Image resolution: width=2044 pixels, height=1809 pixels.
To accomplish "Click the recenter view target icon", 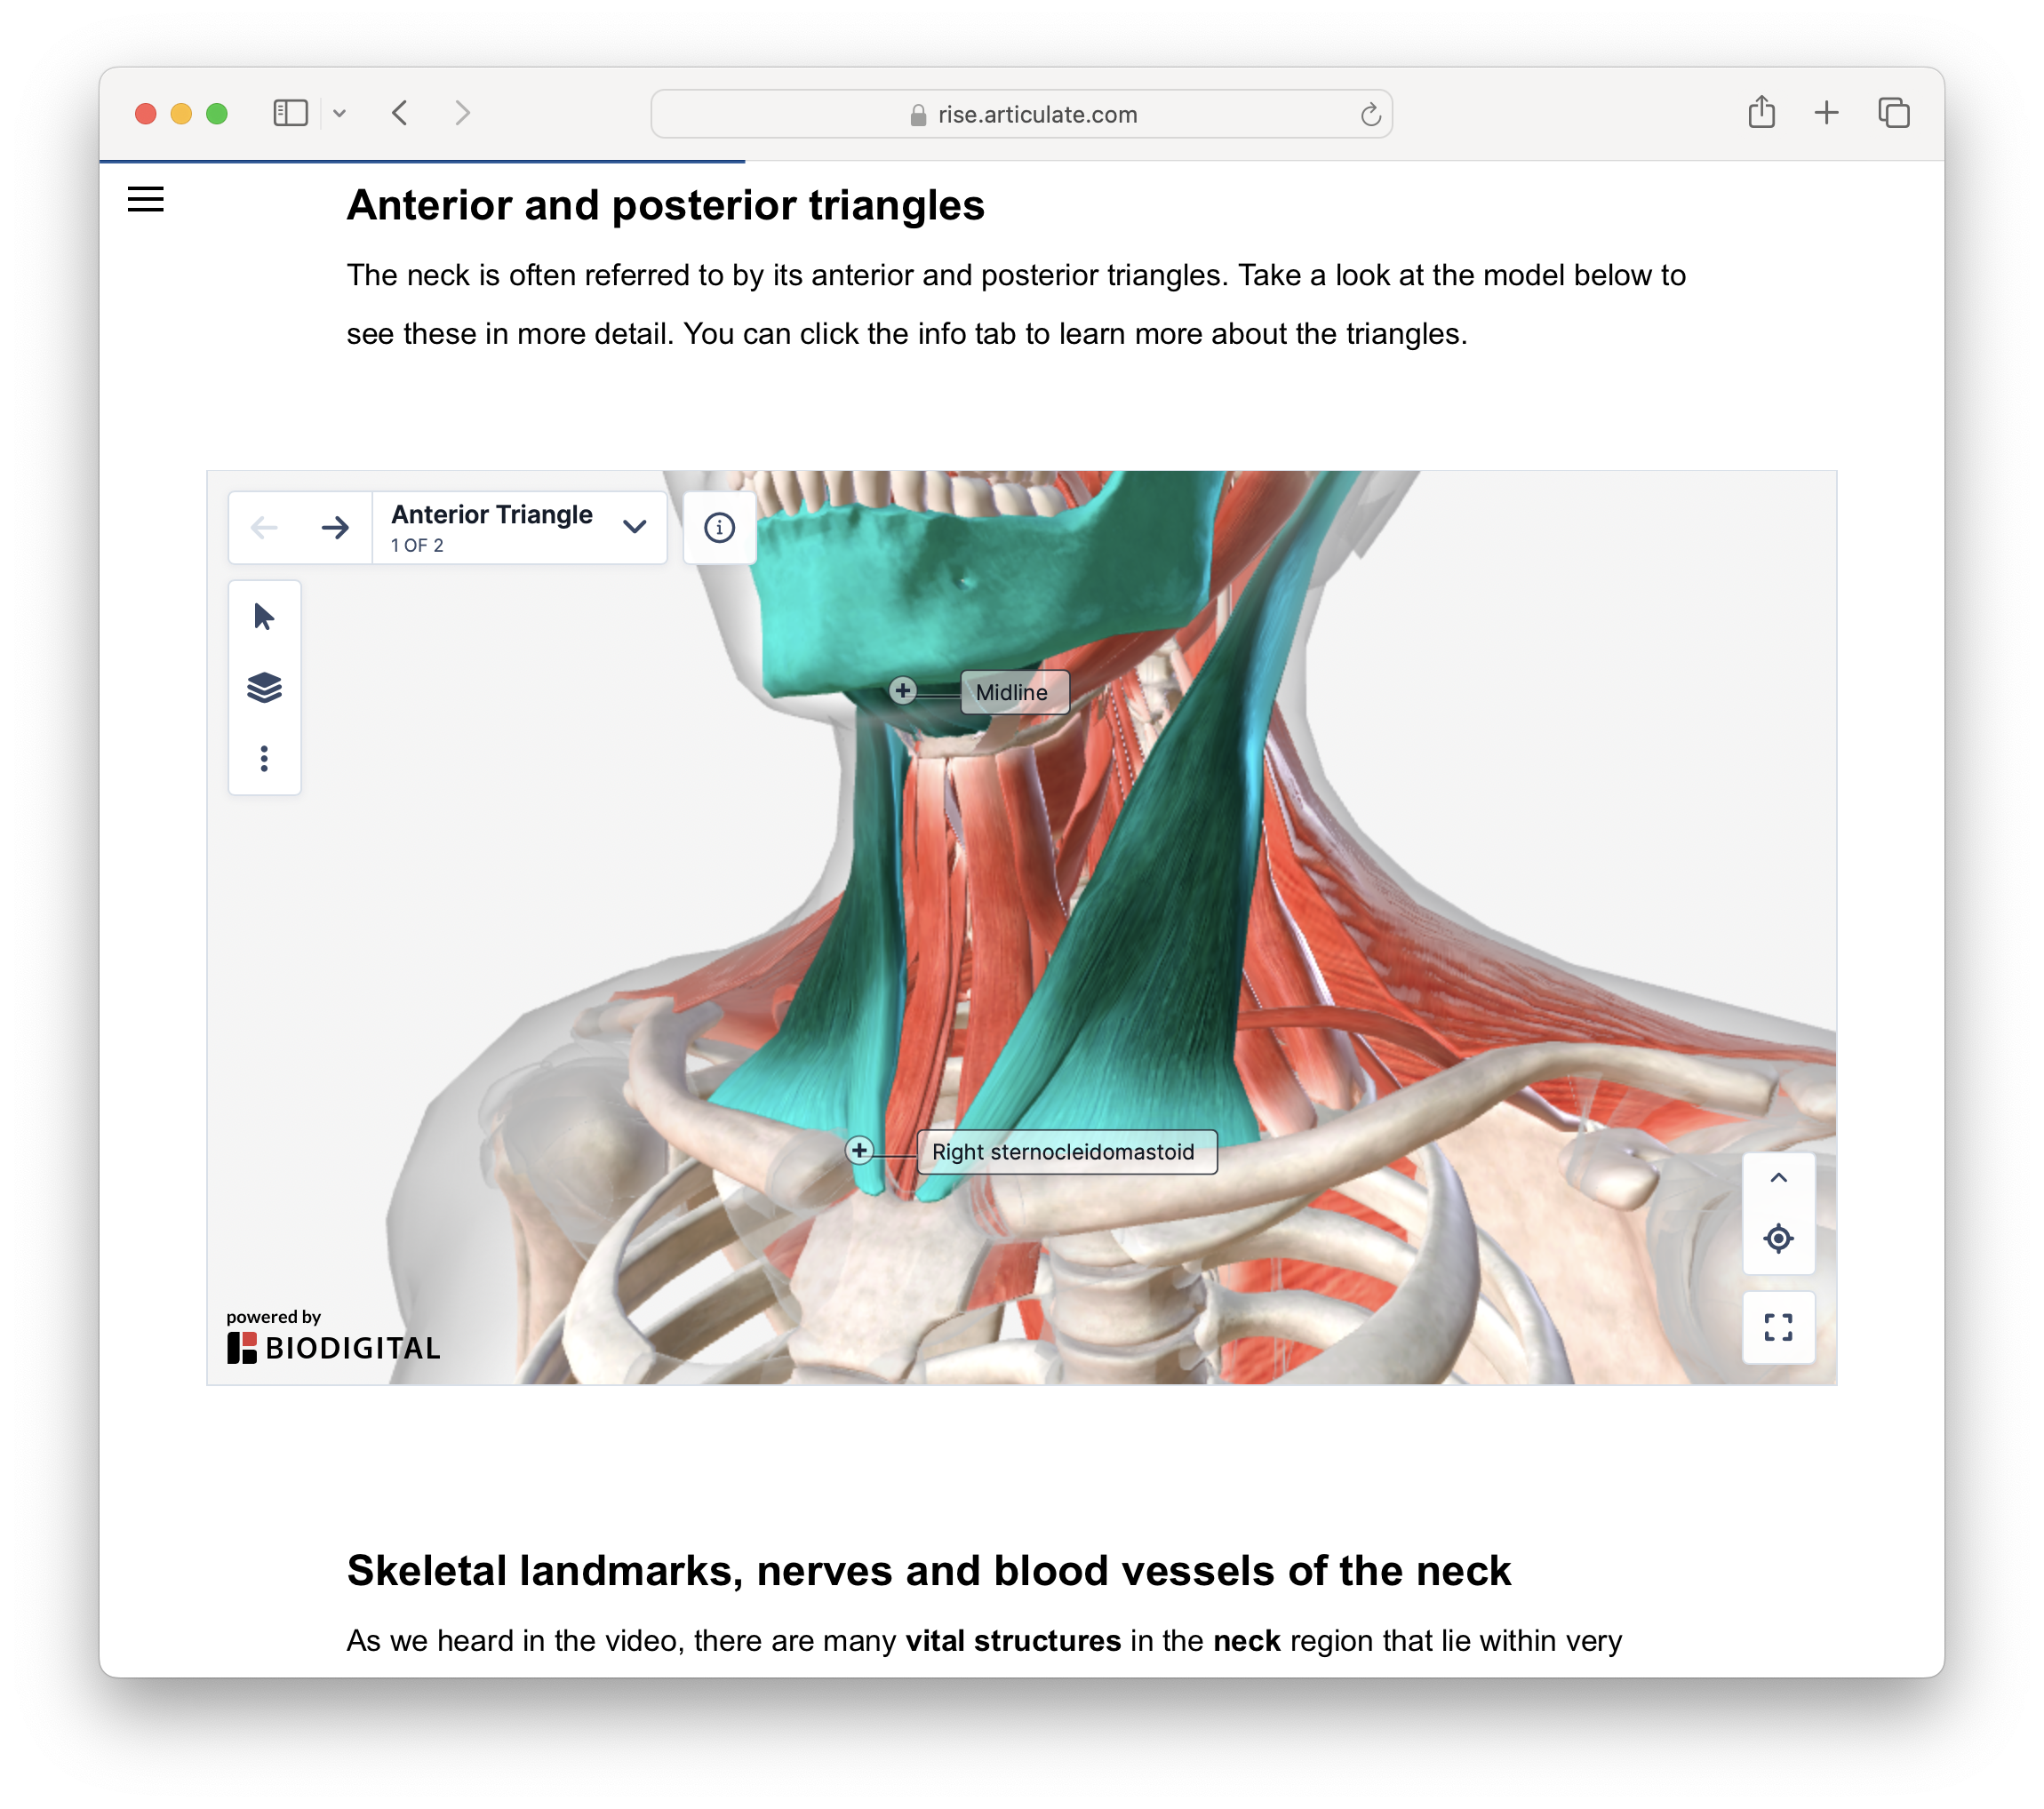I will pos(1777,1238).
